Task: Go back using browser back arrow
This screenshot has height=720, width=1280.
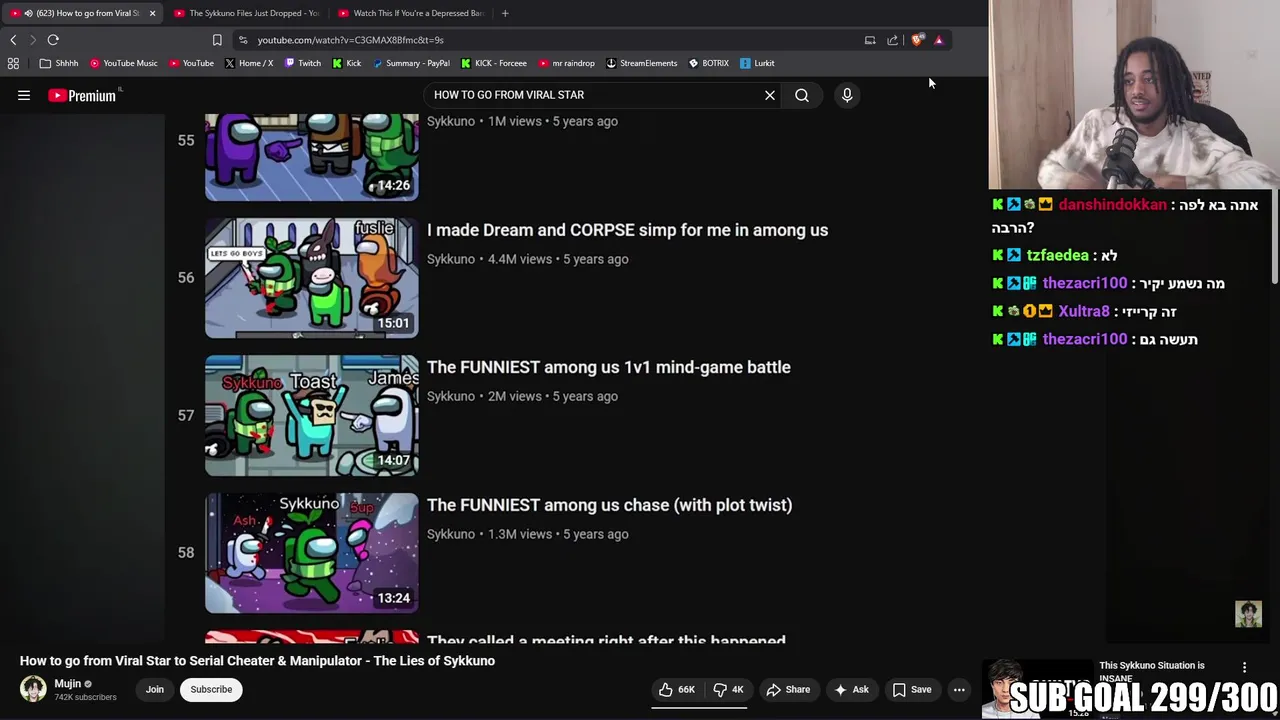Action: click(x=13, y=40)
